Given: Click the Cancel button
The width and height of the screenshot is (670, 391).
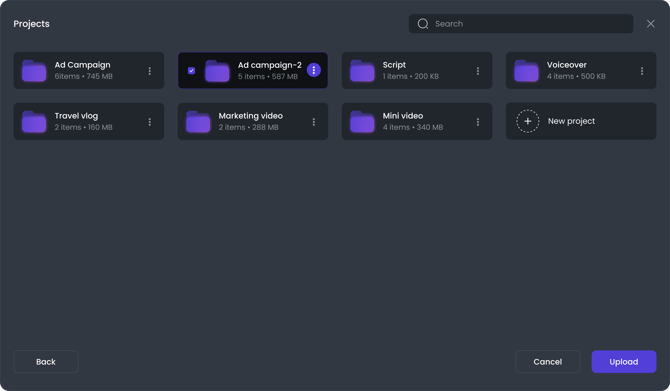Looking at the screenshot, I should click(547, 362).
